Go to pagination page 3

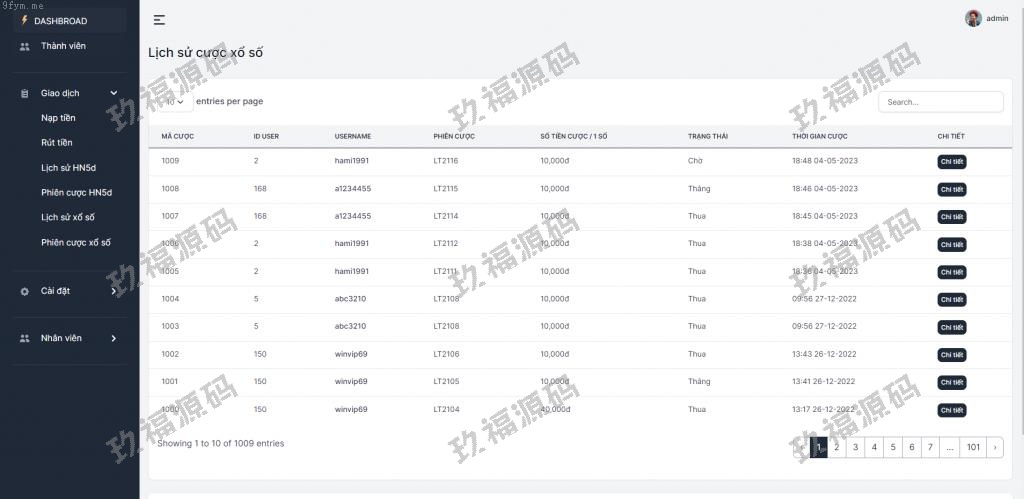coord(855,448)
